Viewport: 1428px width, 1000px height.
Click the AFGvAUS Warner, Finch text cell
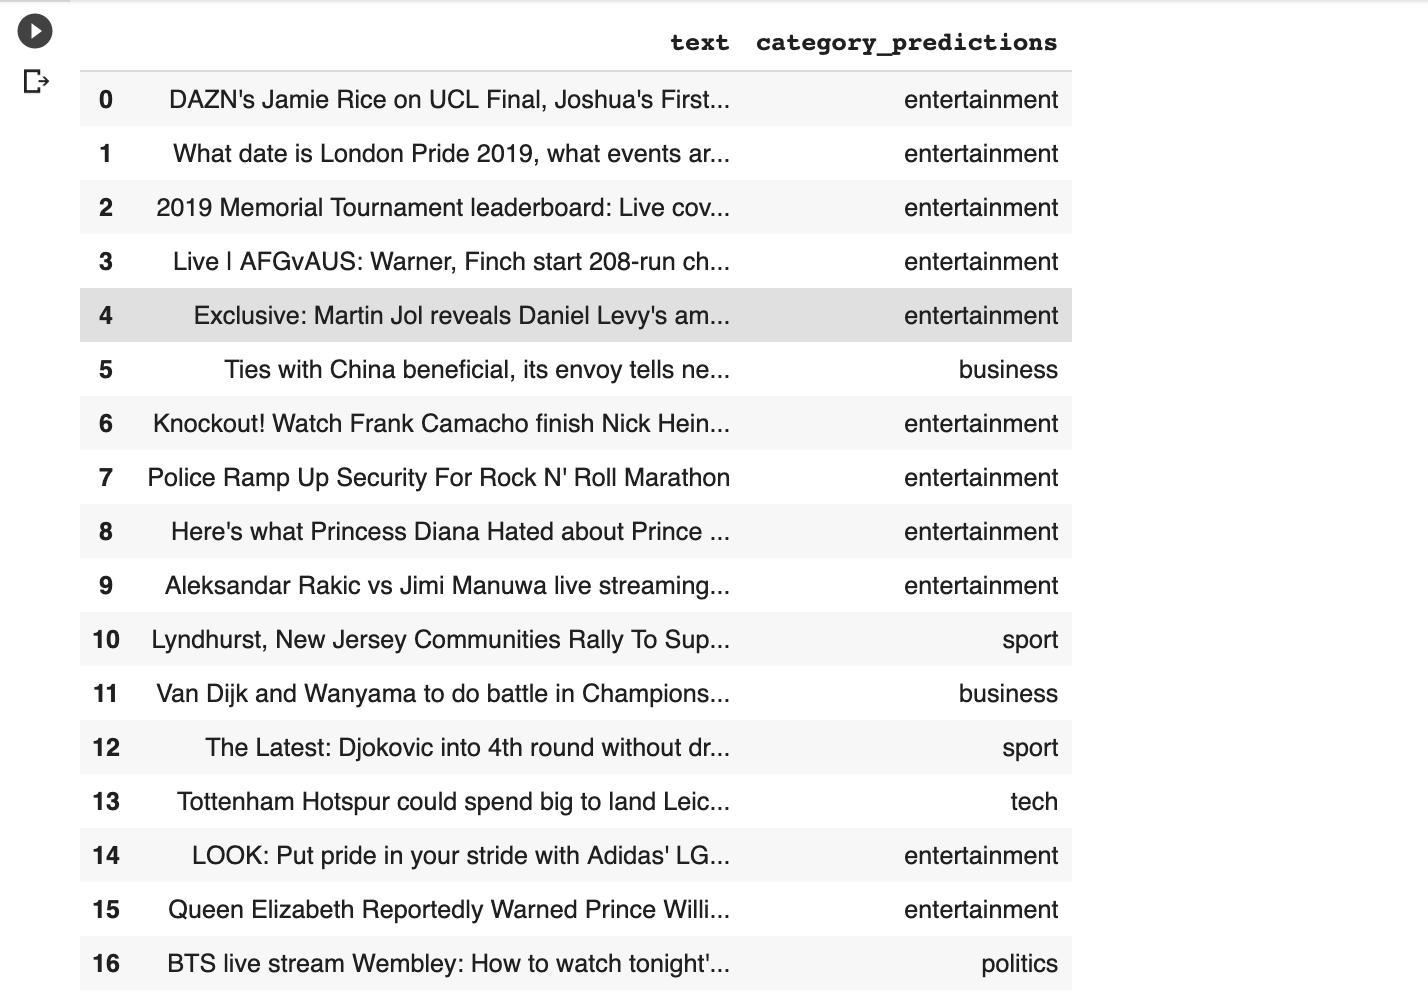click(x=451, y=262)
